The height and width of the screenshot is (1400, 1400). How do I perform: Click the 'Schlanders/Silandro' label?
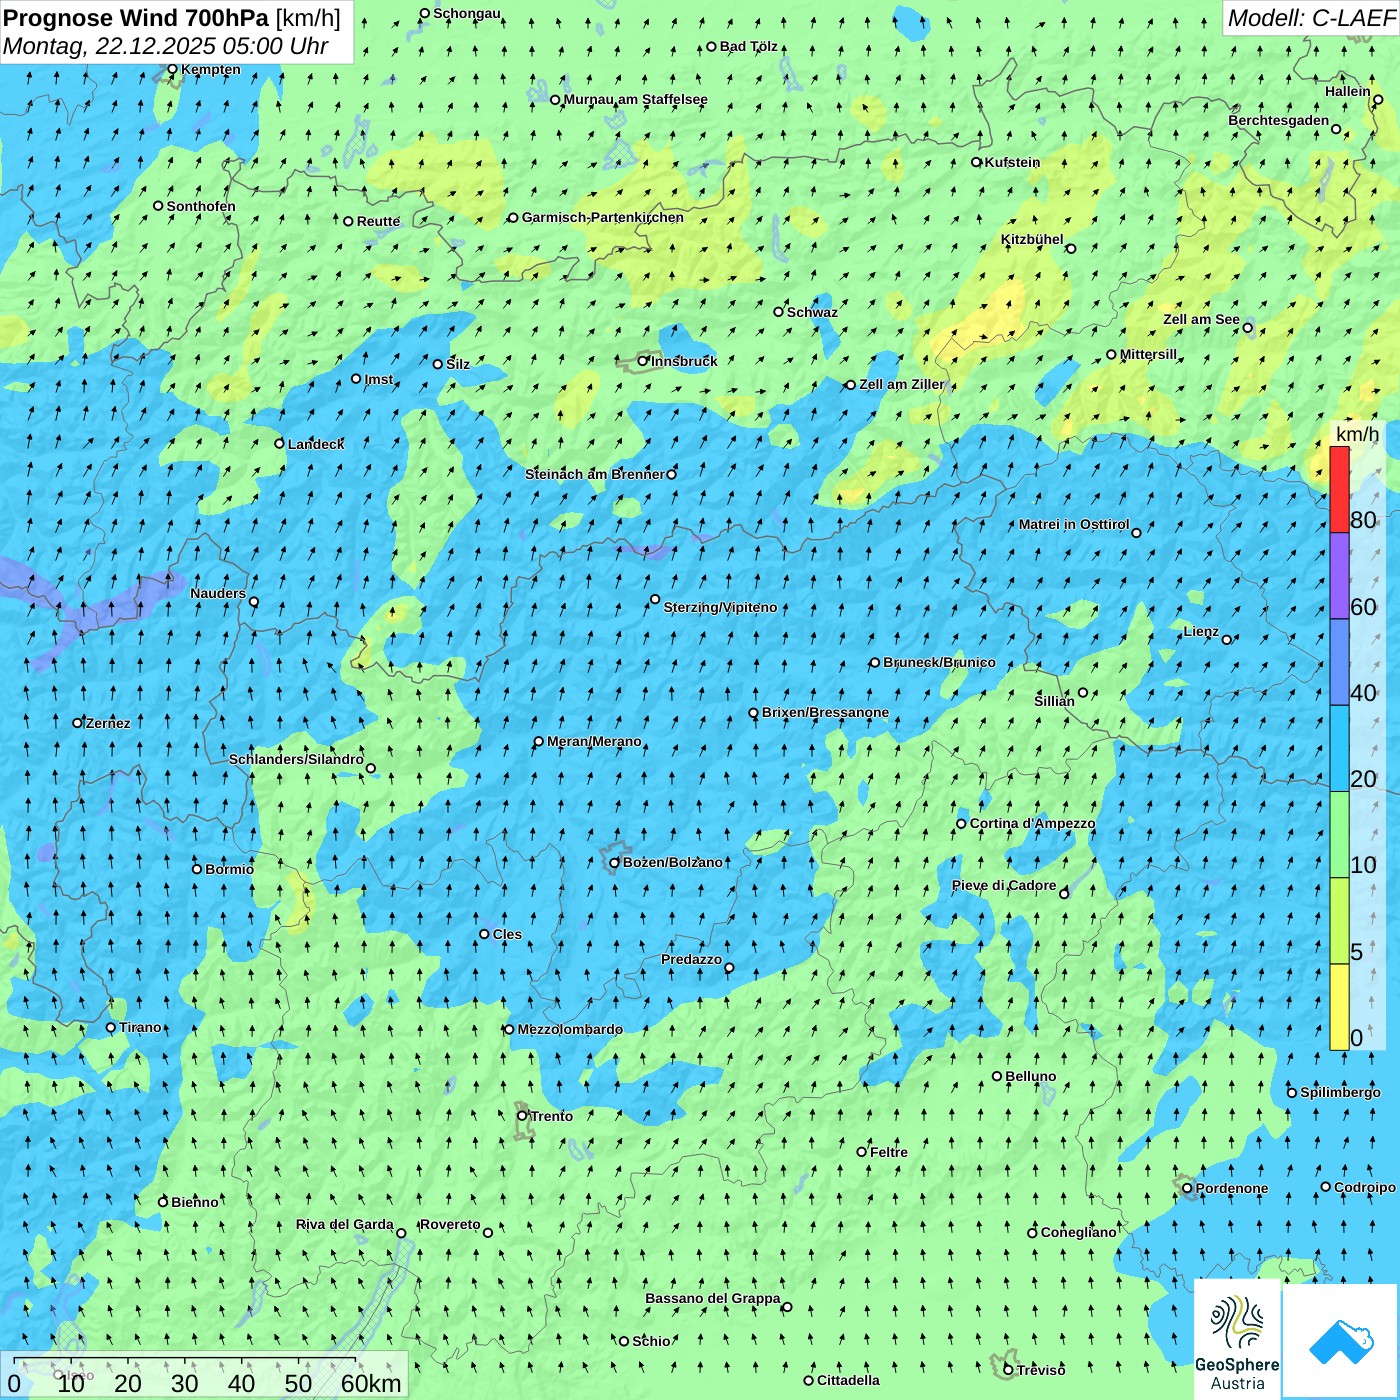point(296,759)
